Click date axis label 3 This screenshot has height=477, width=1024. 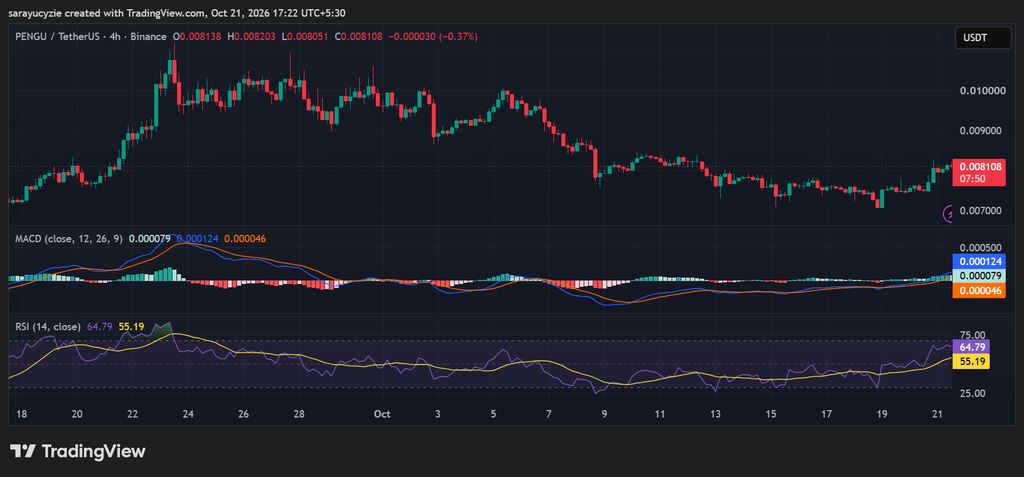coord(438,414)
